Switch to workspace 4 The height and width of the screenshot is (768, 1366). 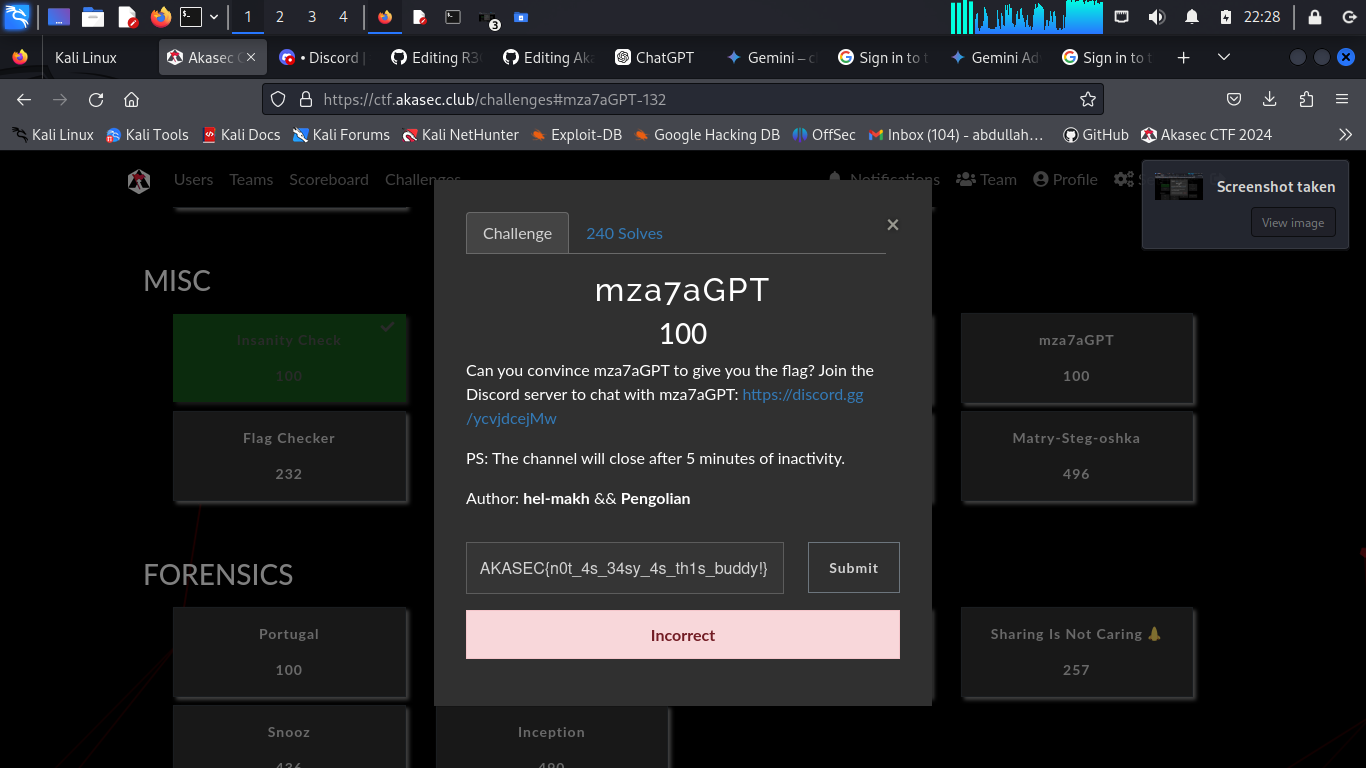(343, 17)
